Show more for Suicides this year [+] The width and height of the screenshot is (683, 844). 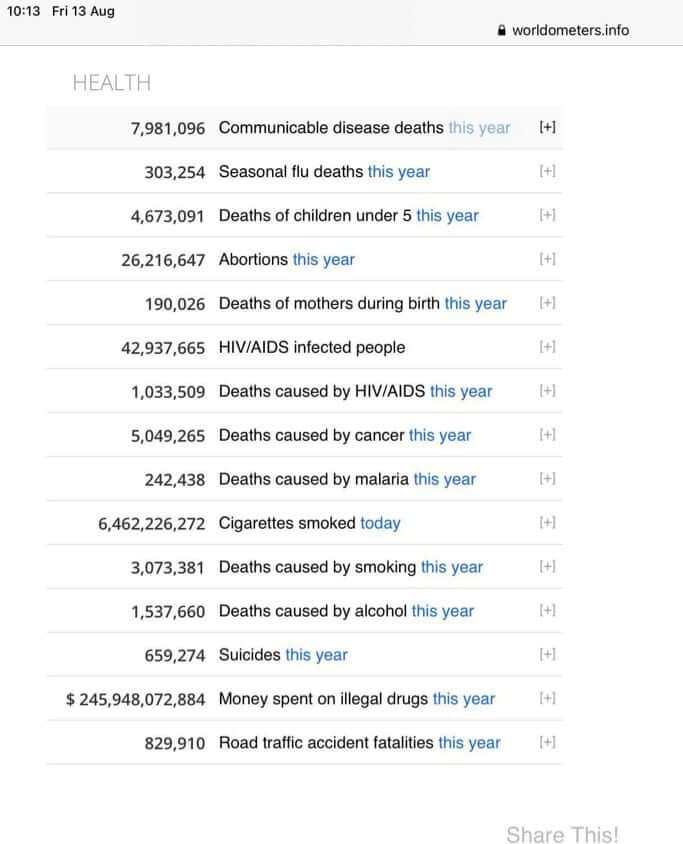coord(547,655)
